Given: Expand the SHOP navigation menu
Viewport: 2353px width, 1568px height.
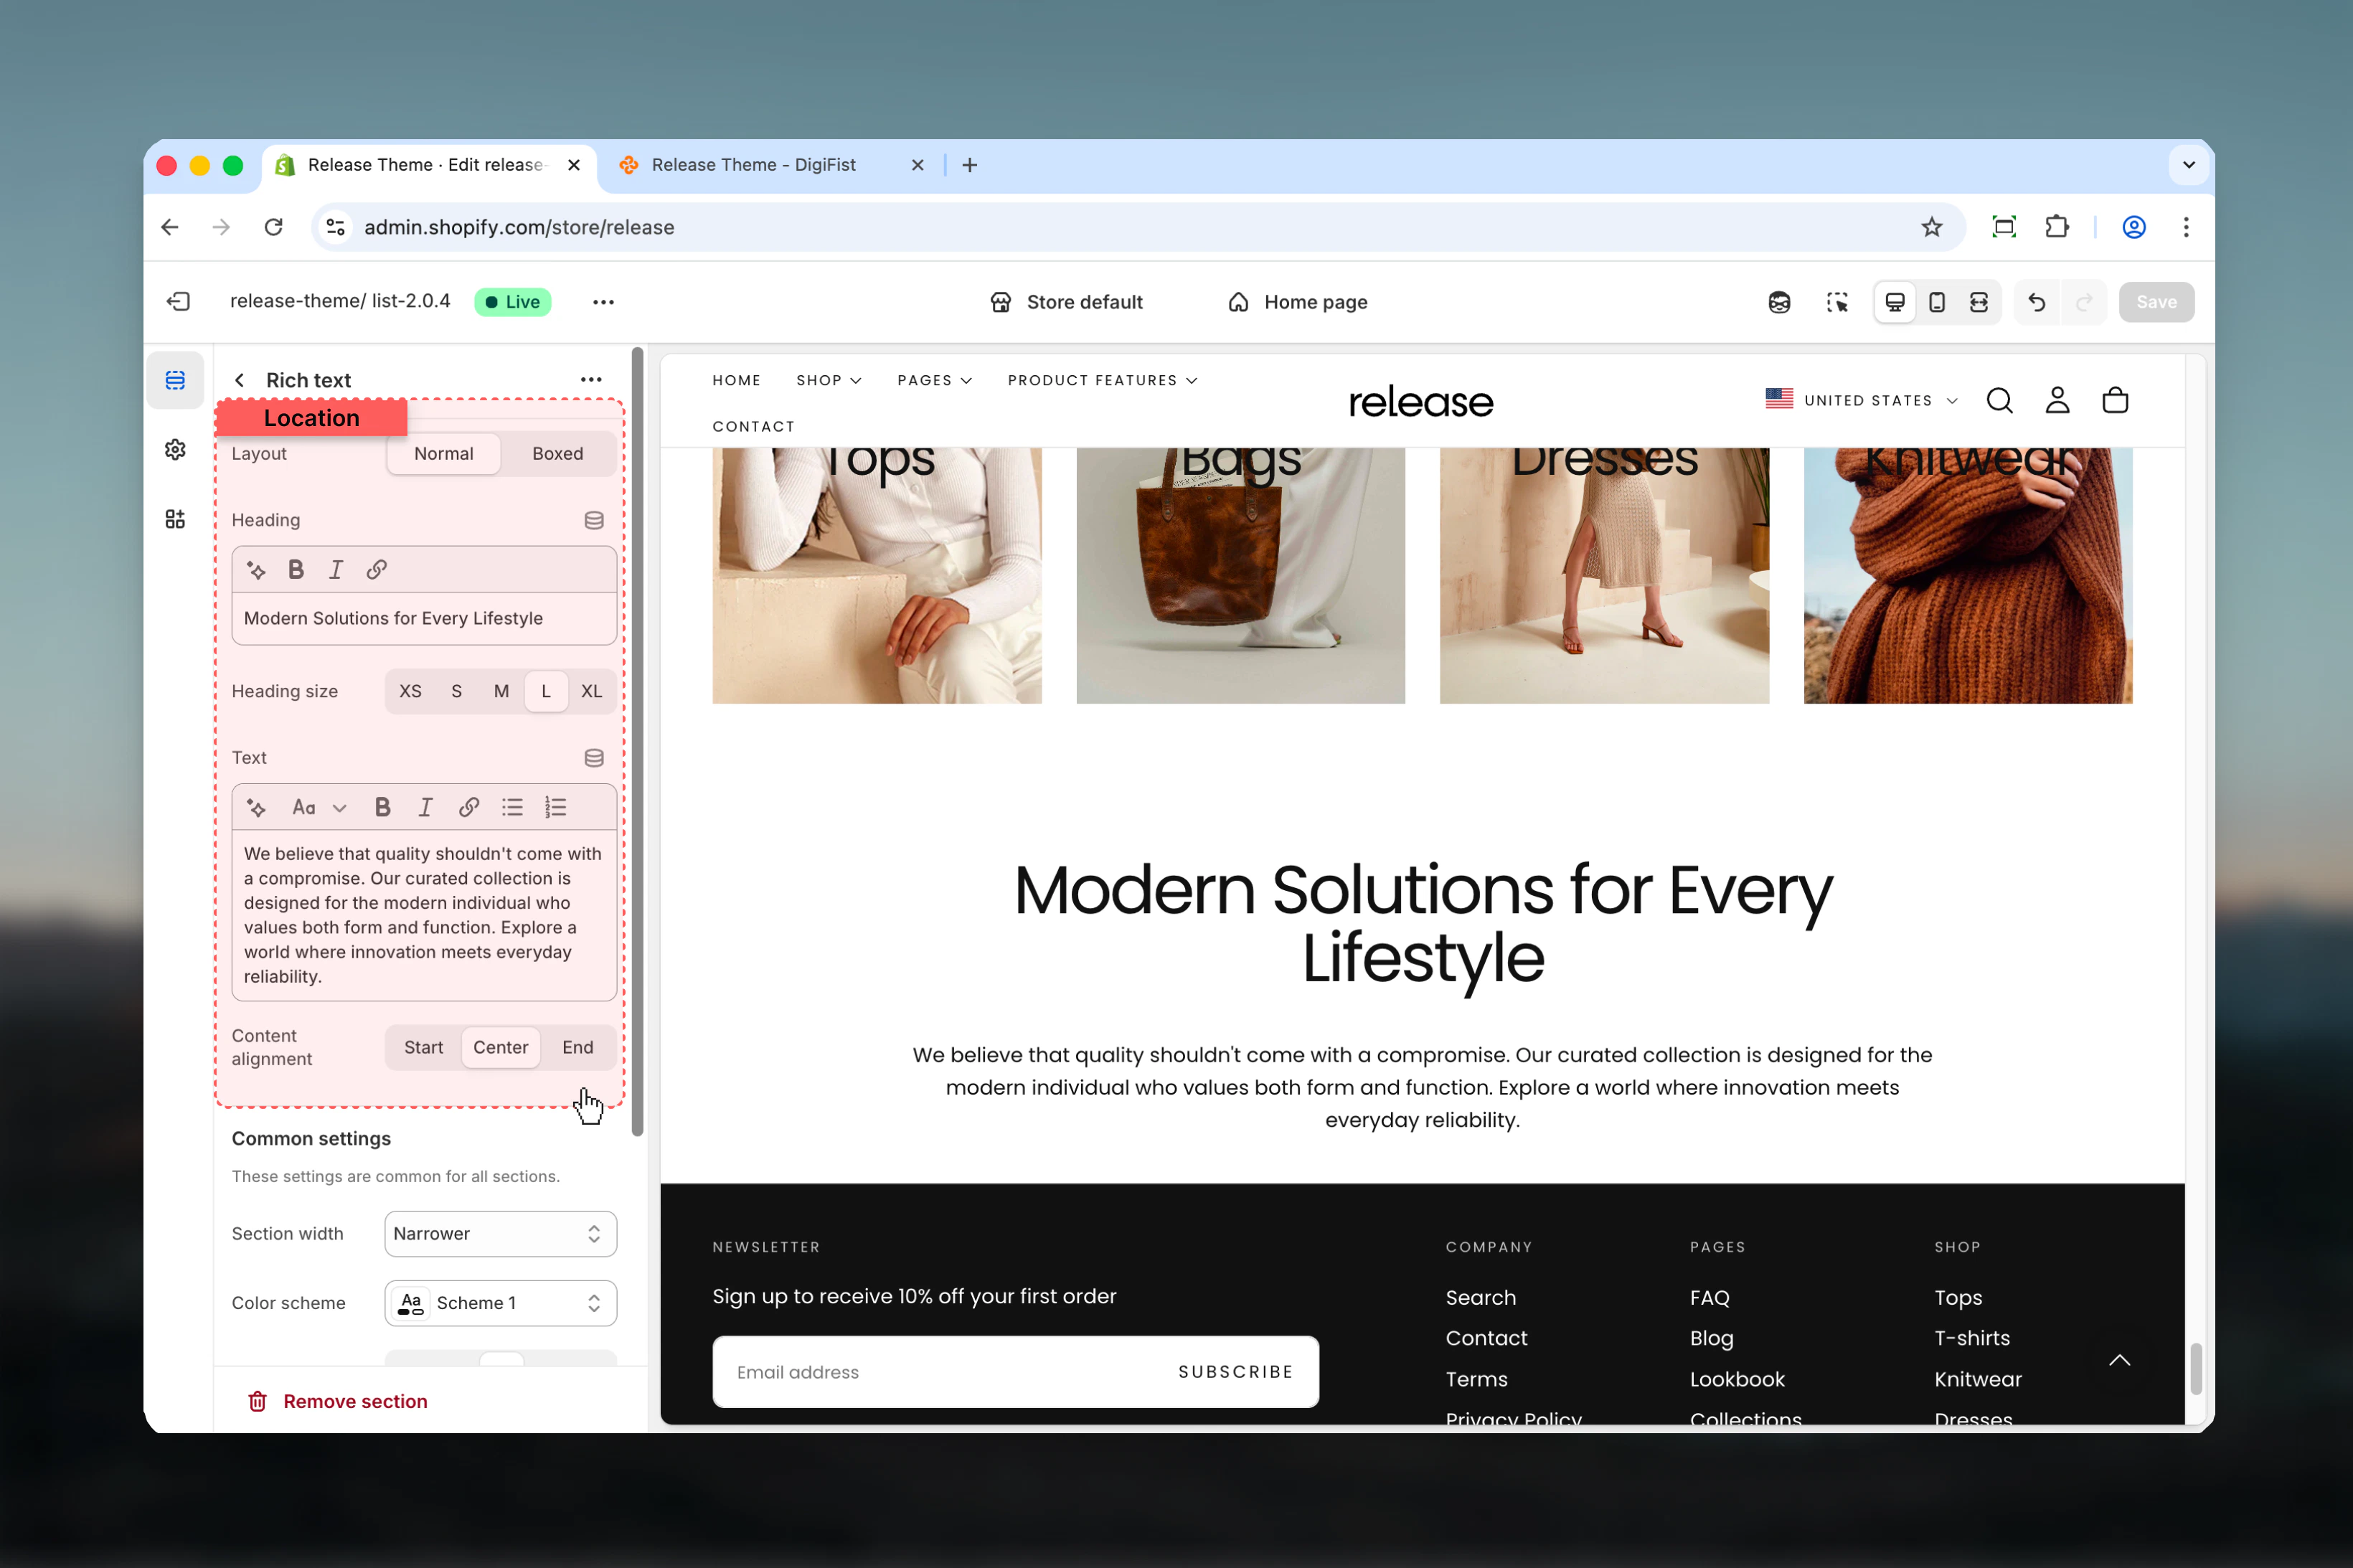Looking at the screenshot, I should click(829, 381).
